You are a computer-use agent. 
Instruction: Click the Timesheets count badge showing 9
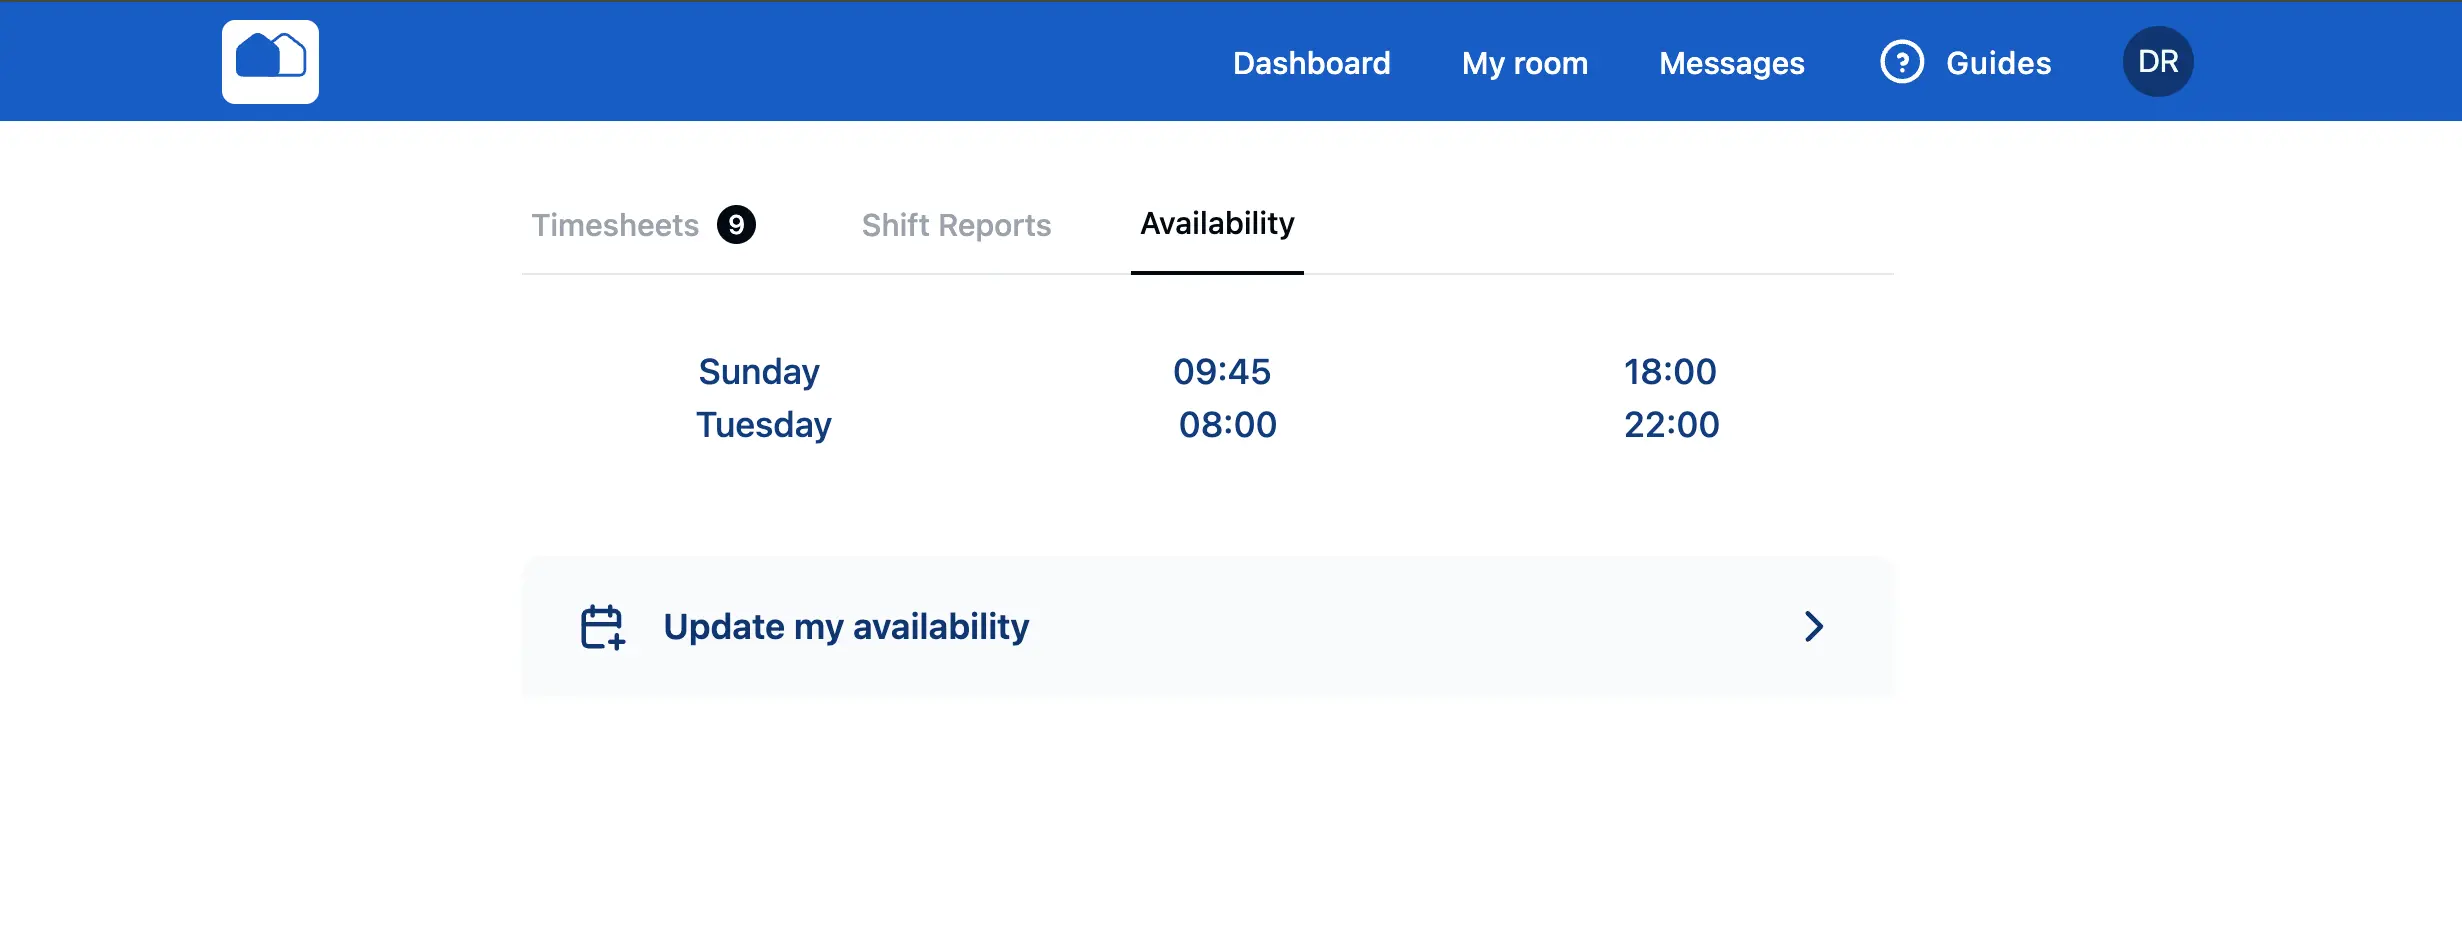(x=736, y=225)
